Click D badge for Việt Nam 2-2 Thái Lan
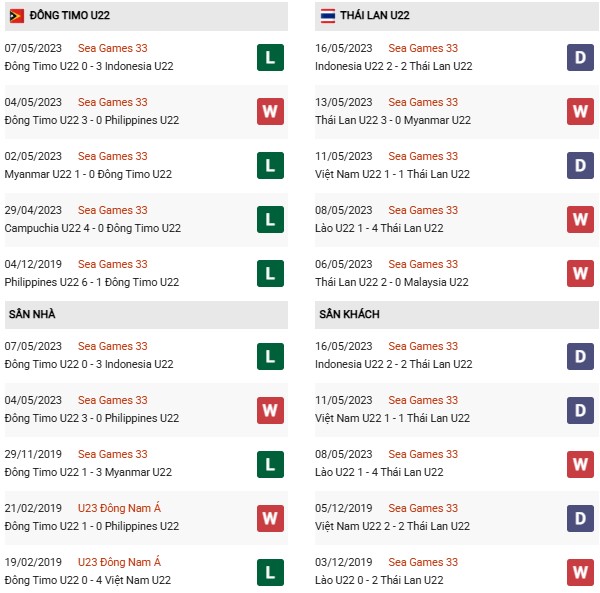This screenshot has height=593, width=600. (x=580, y=517)
